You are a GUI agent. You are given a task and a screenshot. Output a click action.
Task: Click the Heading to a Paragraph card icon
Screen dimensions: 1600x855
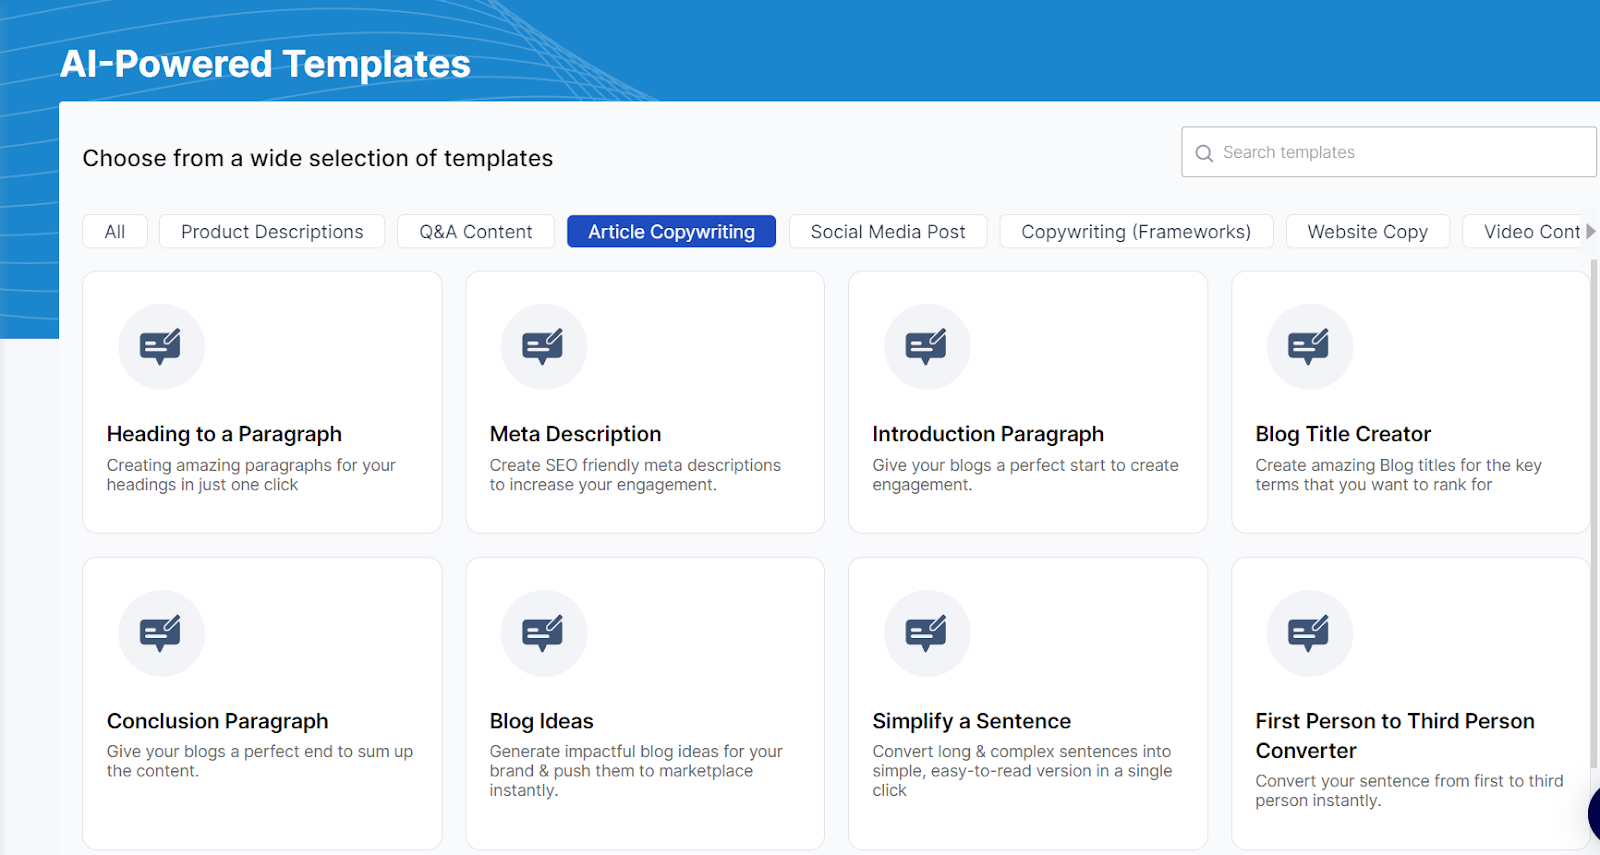click(x=161, y=347)
